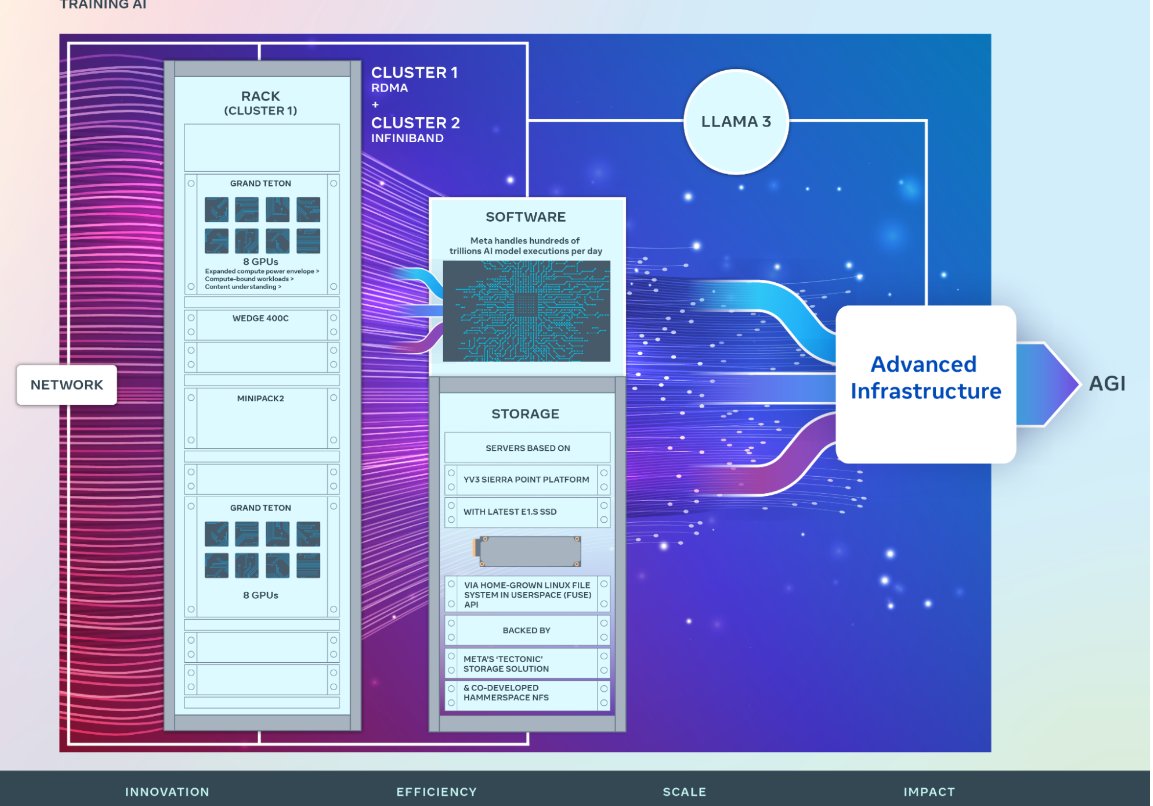Click the INFINIBAND subtitle
The height and width of the screenshot is (806, 1153).
coord(407,138)
